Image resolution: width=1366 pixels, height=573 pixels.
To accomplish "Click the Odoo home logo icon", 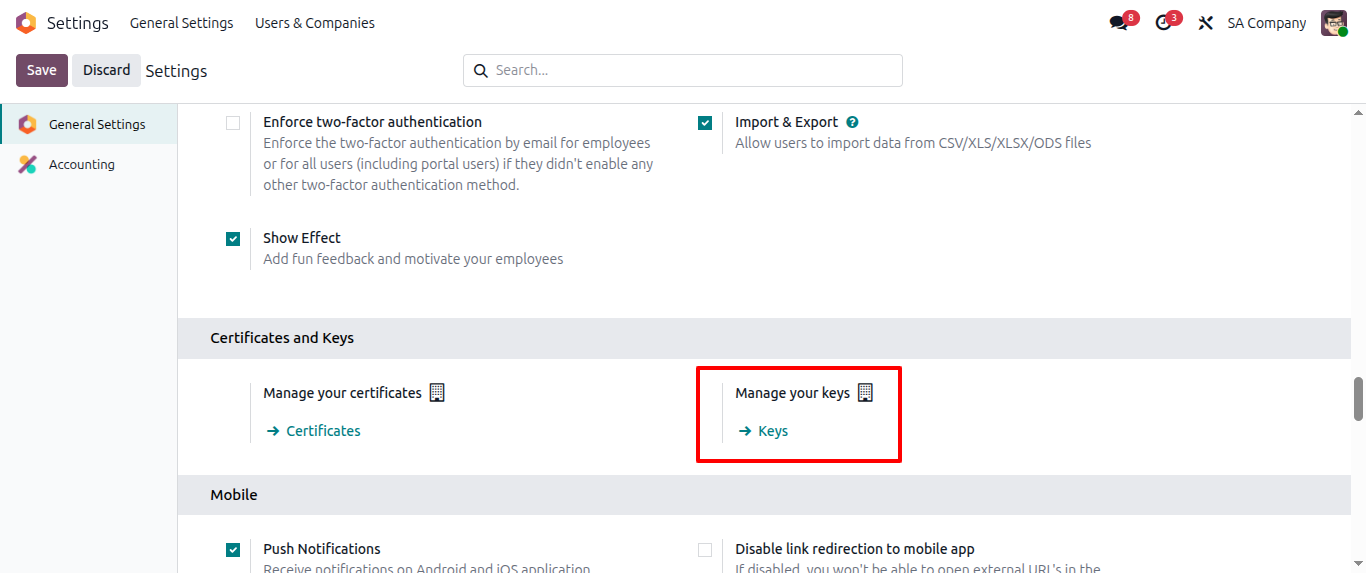I will tap(26, 23).
